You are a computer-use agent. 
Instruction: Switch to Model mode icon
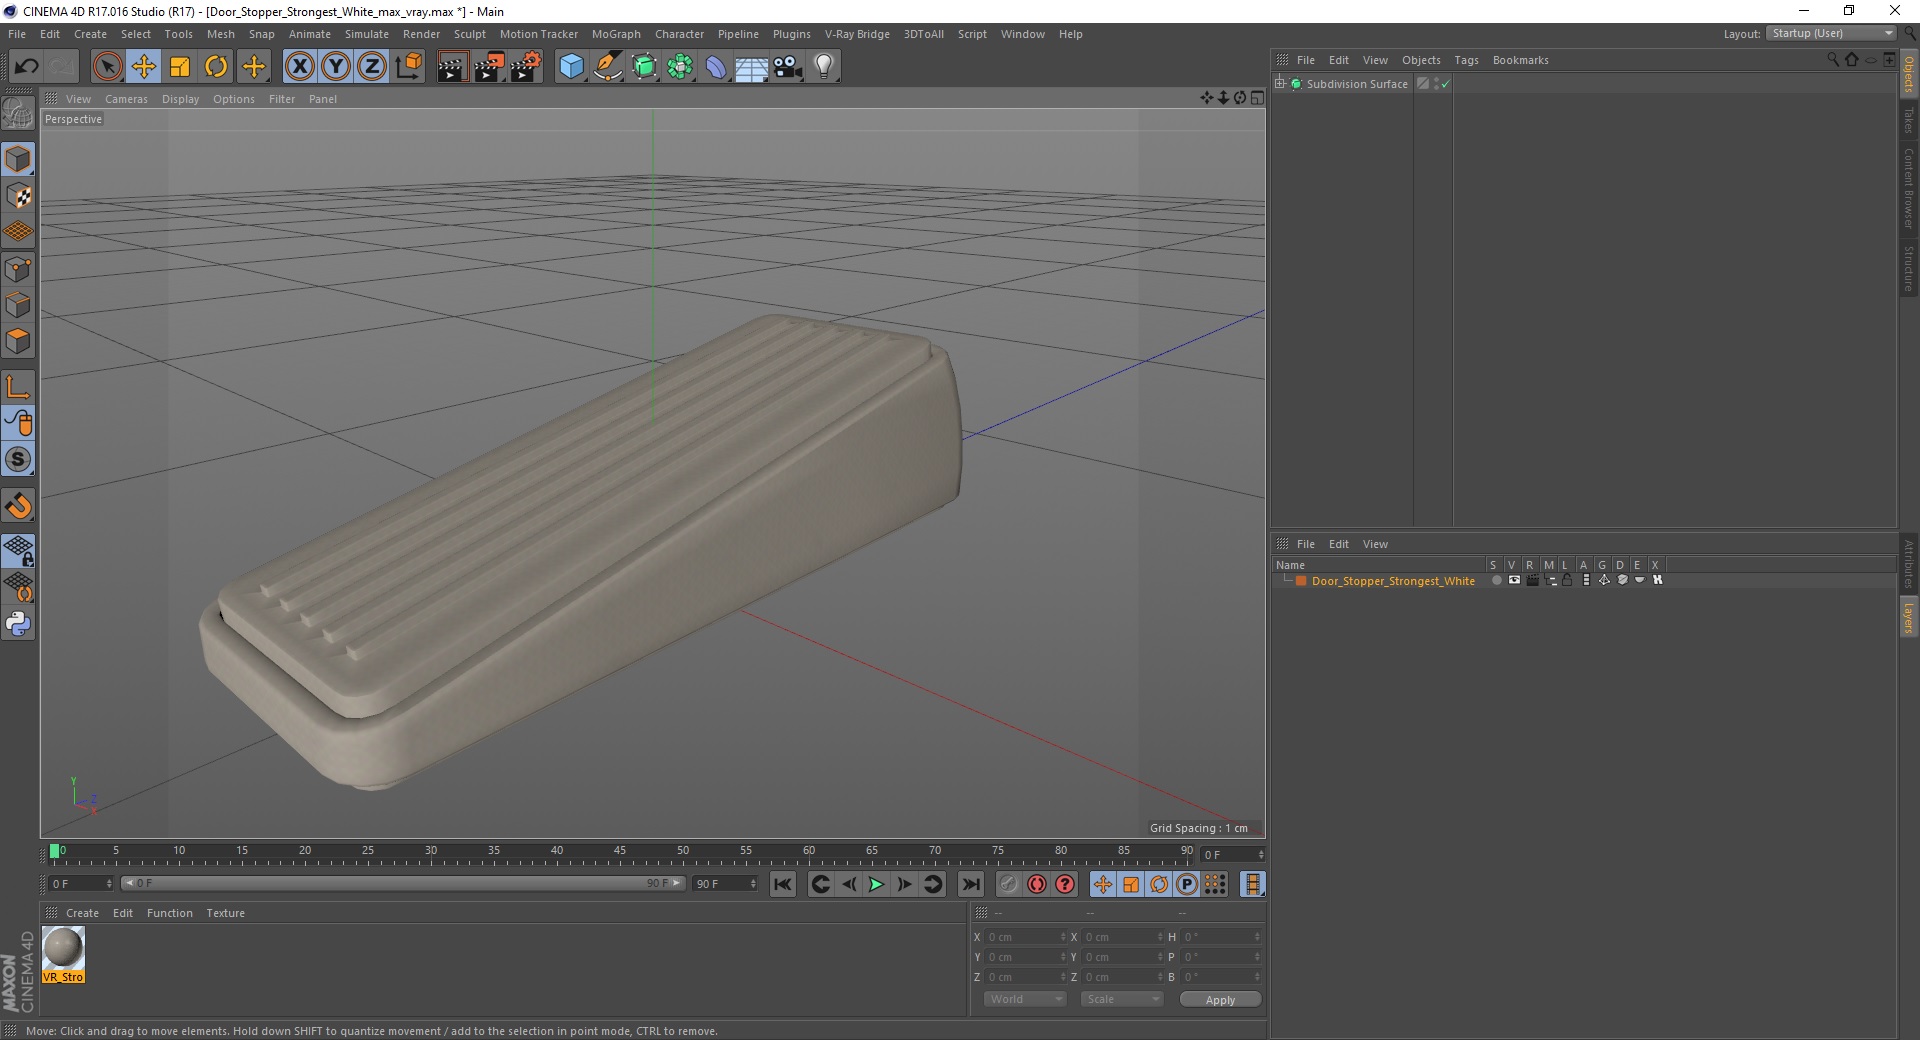pyautogui.click(x=18, y=159)
